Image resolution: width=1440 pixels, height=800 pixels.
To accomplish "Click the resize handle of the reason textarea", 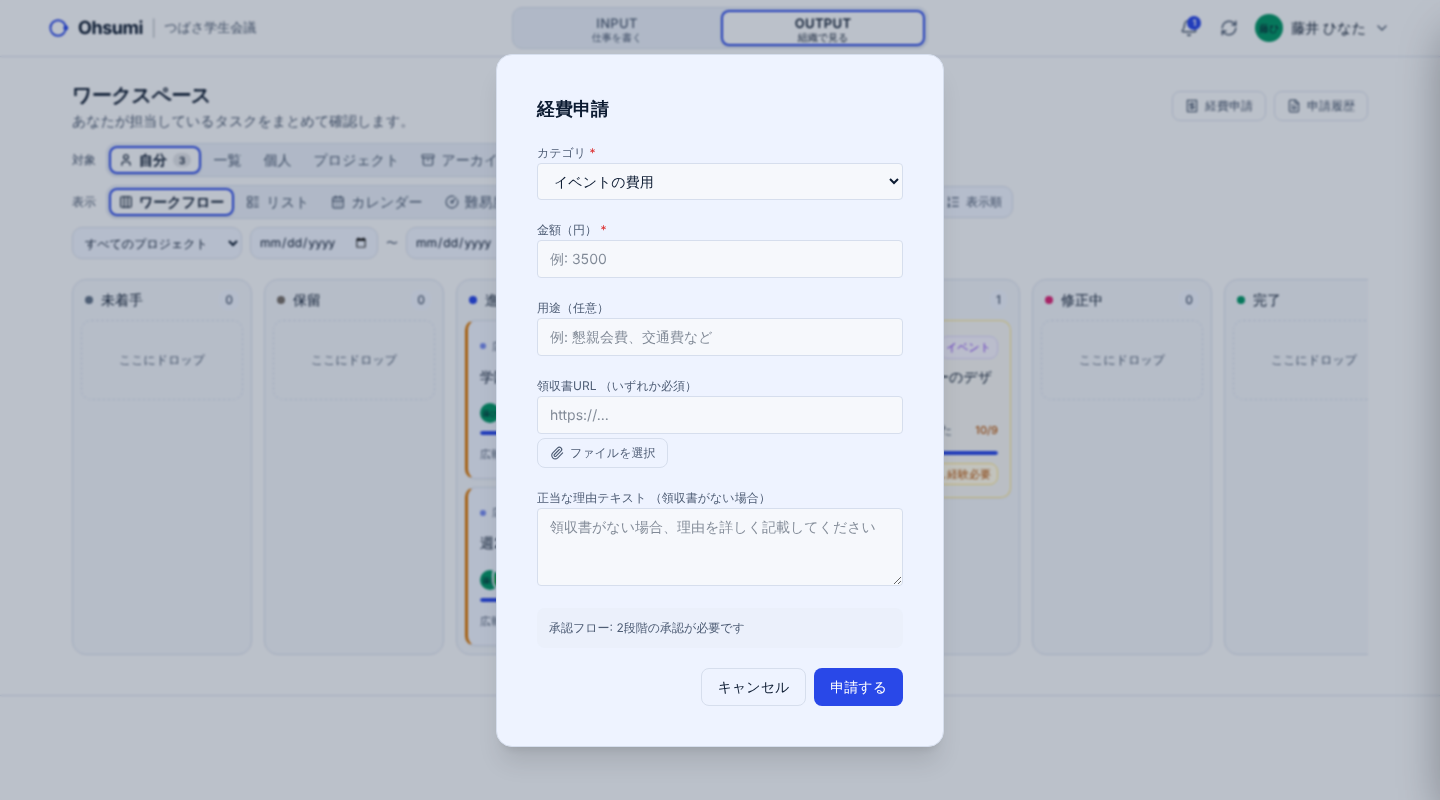I will (x=897, y=580).
